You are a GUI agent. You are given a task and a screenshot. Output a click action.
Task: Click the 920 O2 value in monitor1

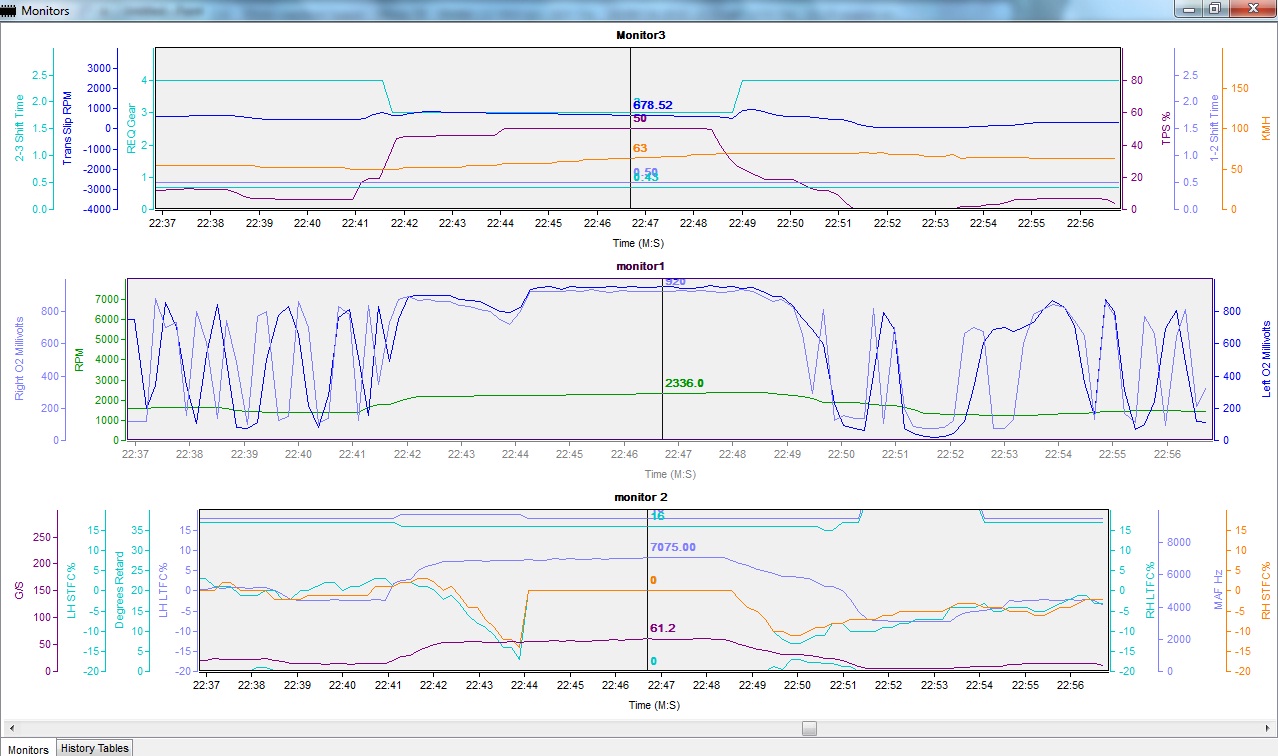click(x=675, y=282)
